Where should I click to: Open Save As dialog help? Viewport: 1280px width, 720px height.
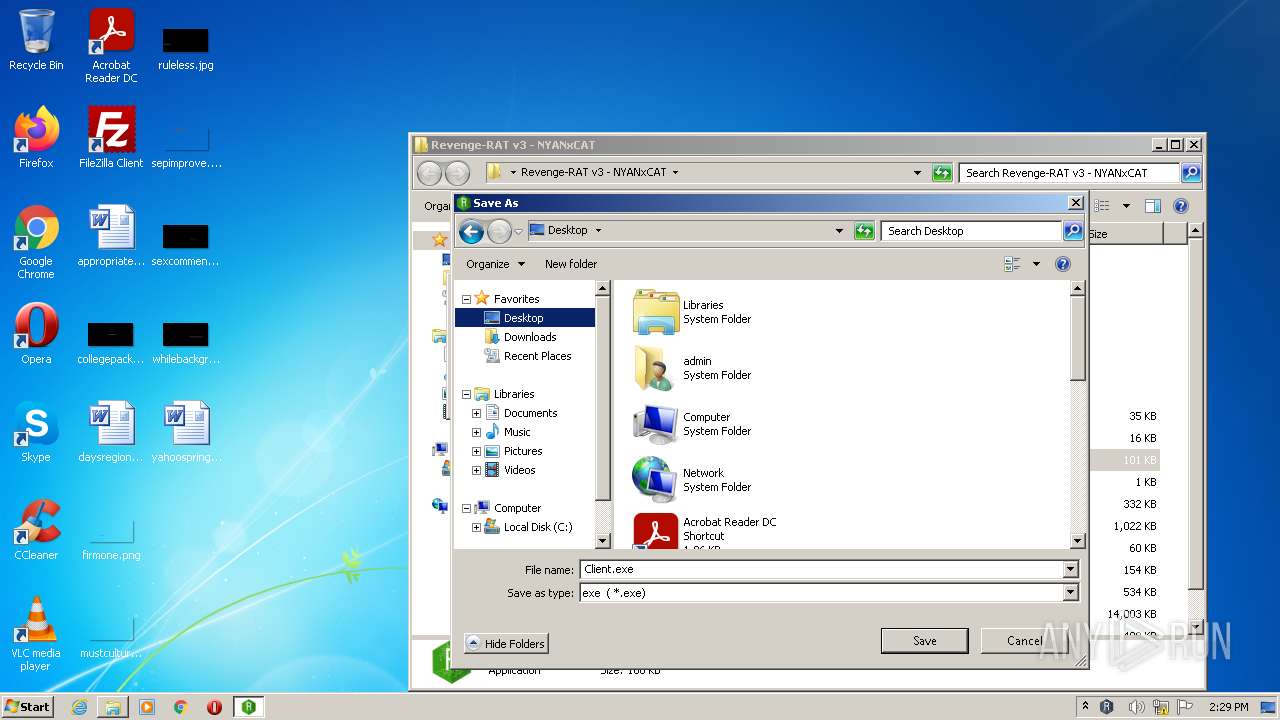(1063, 264)
